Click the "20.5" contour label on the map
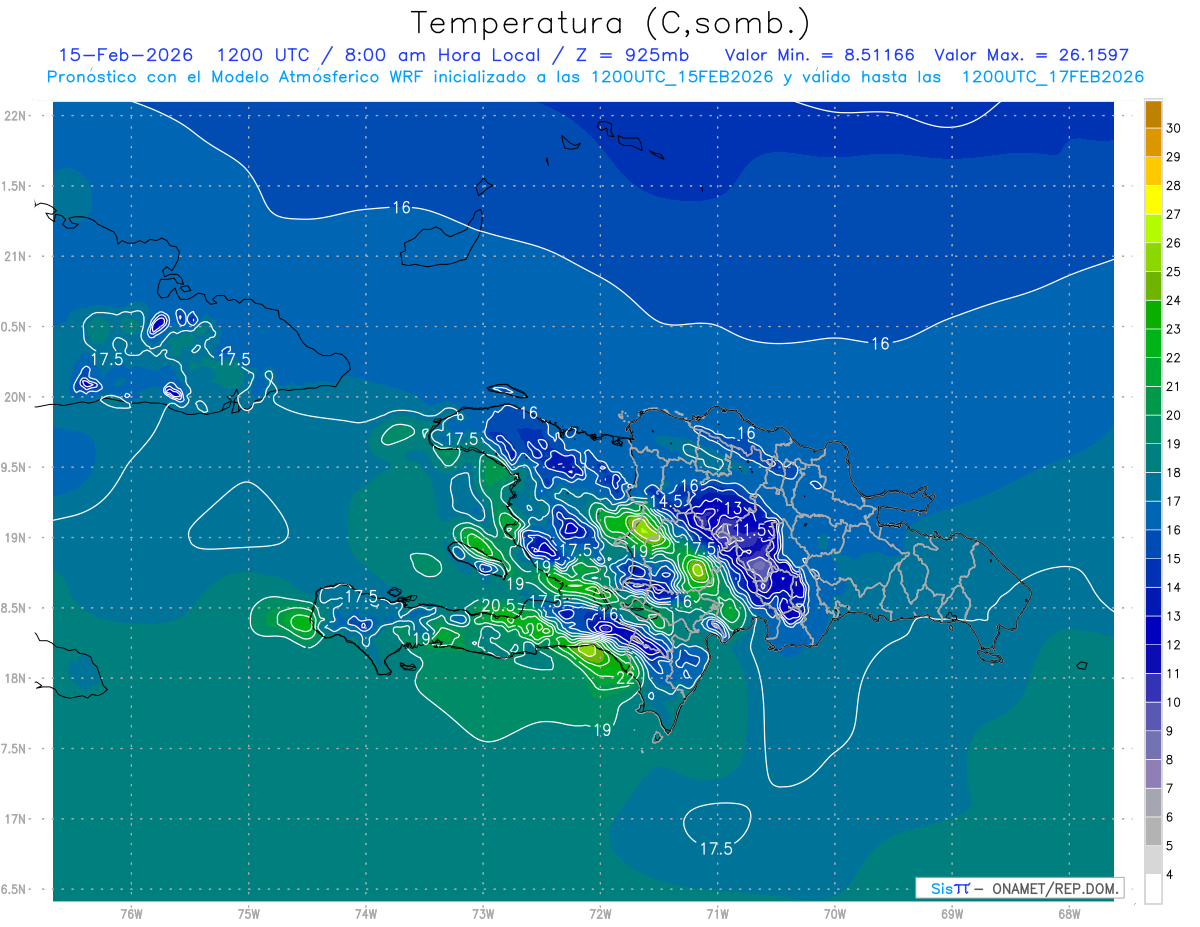The image size is (1200, 927). pos(498,605)
